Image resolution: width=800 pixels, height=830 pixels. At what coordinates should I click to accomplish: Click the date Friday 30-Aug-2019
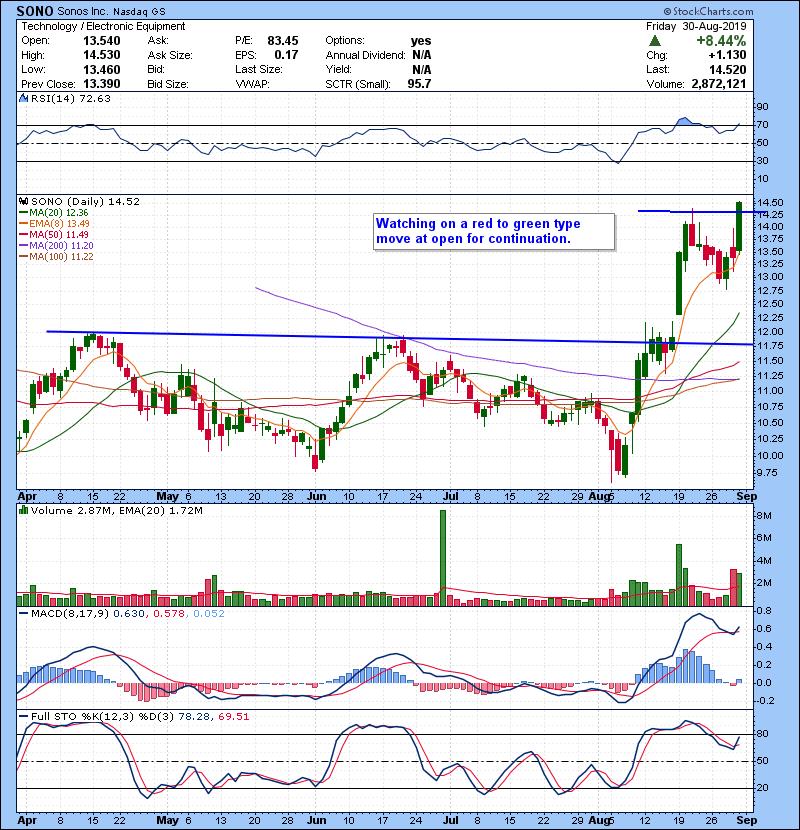pos(696,26)
